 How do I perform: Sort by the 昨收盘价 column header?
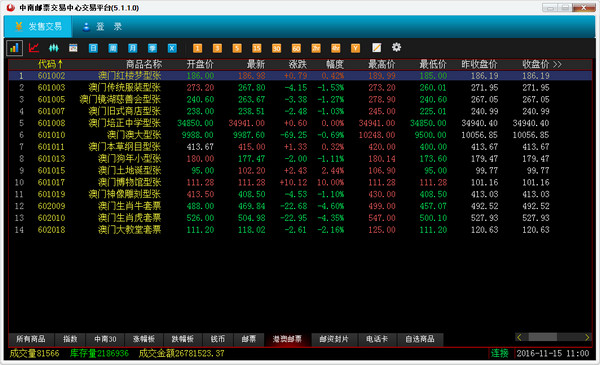[x=479, y=64]
